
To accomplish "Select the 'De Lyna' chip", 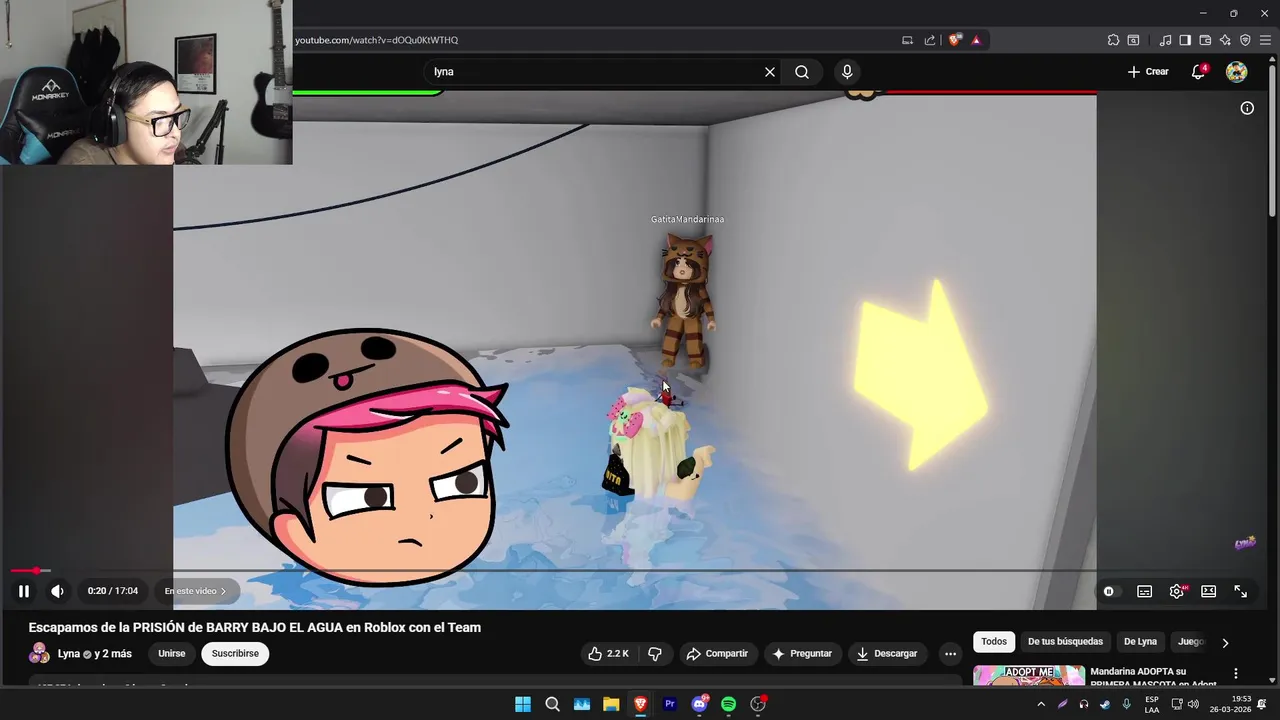I will point(1140,641).
